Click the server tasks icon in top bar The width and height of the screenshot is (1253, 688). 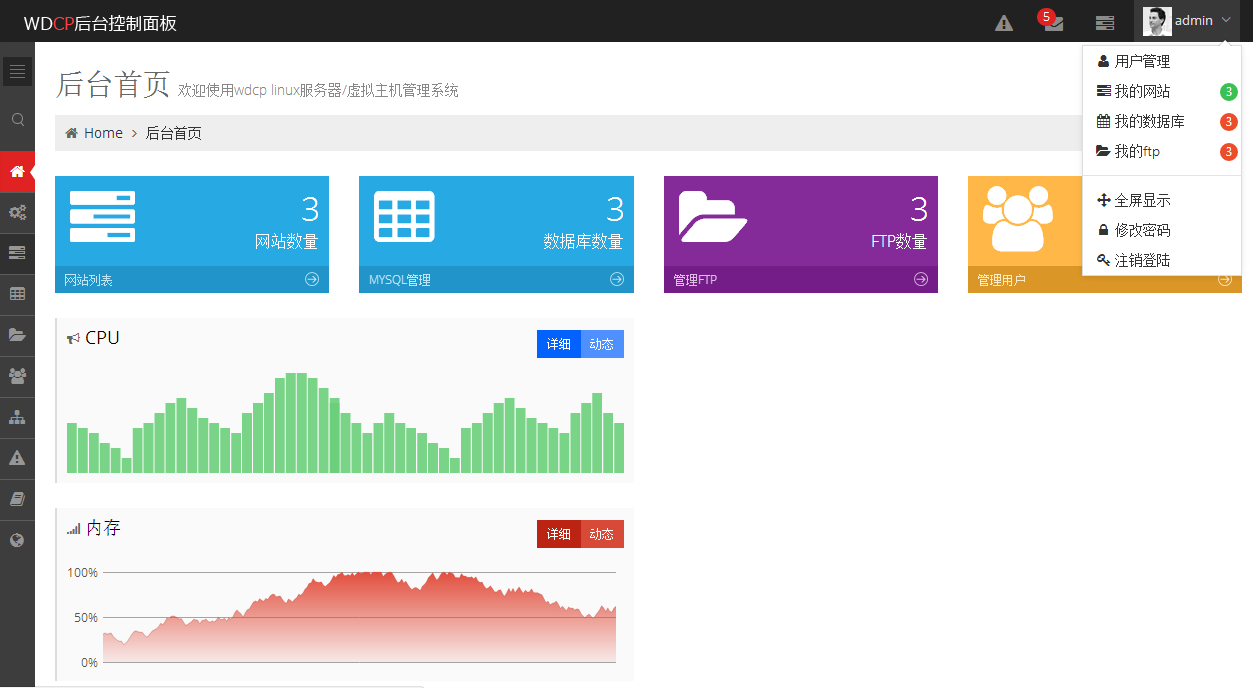pos(1105,22)
